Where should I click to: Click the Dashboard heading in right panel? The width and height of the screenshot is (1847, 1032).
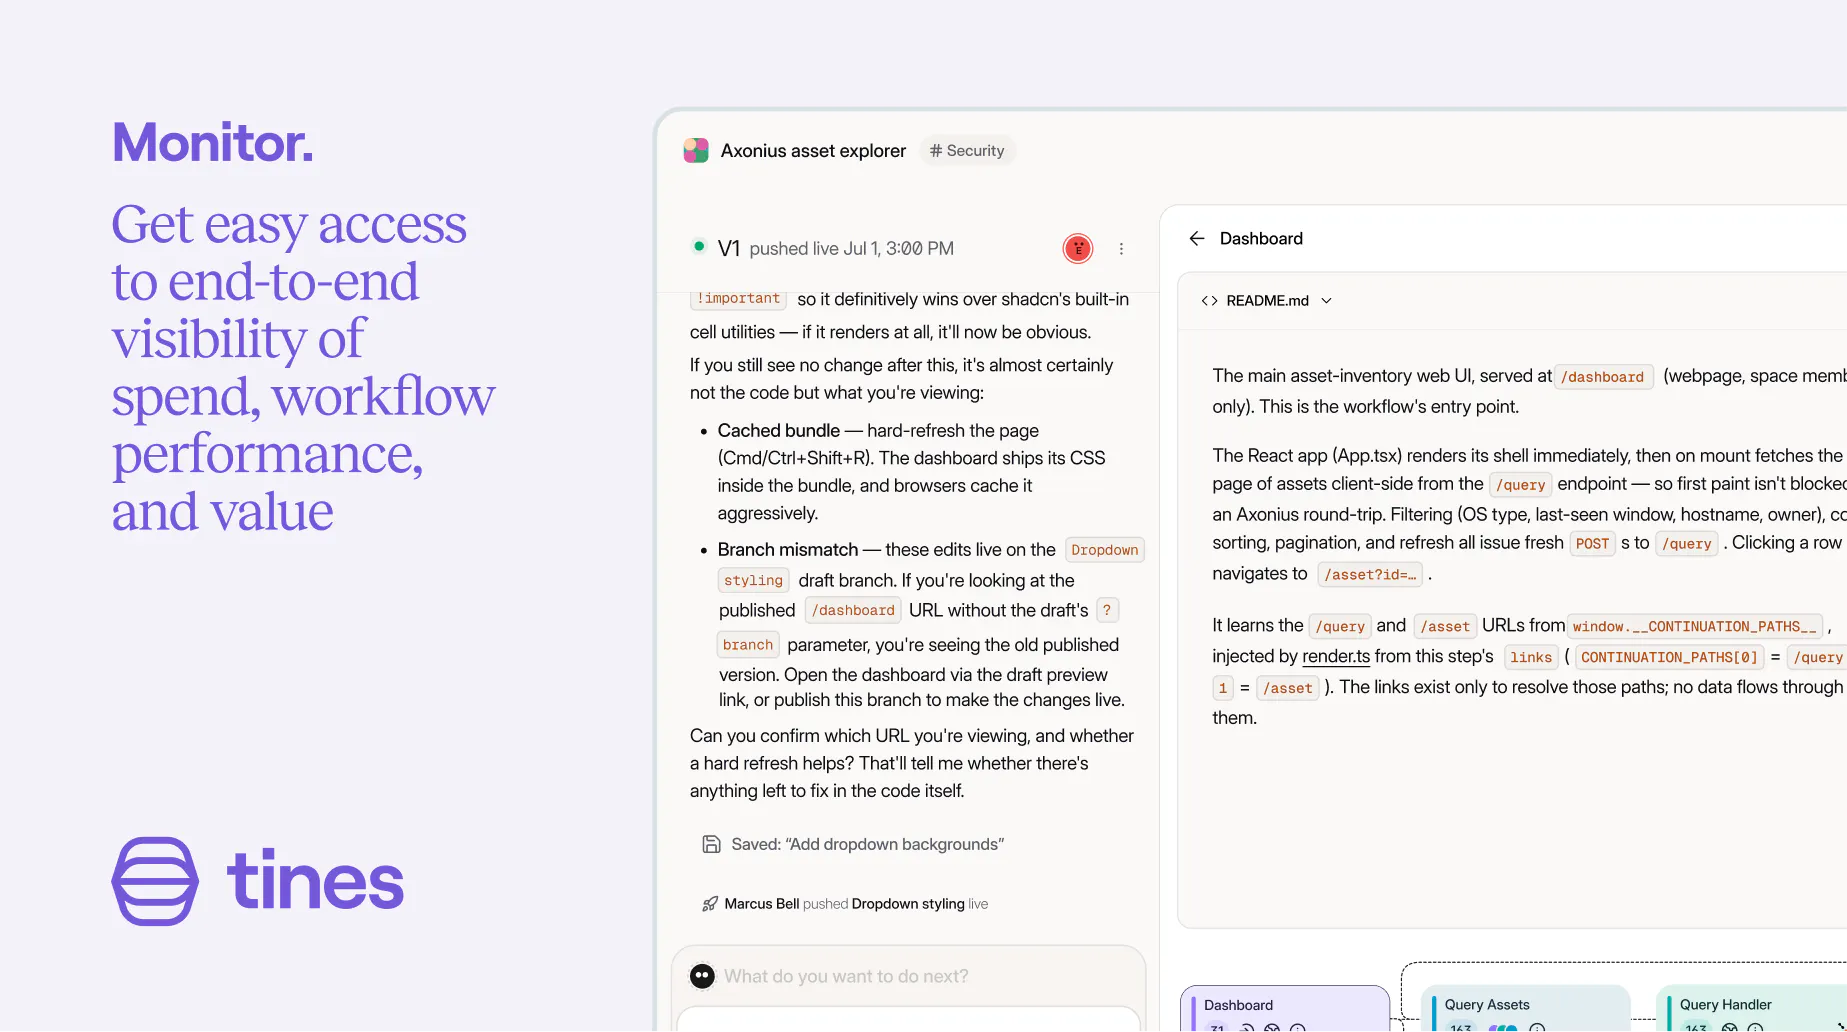(x=1261, y=238)
